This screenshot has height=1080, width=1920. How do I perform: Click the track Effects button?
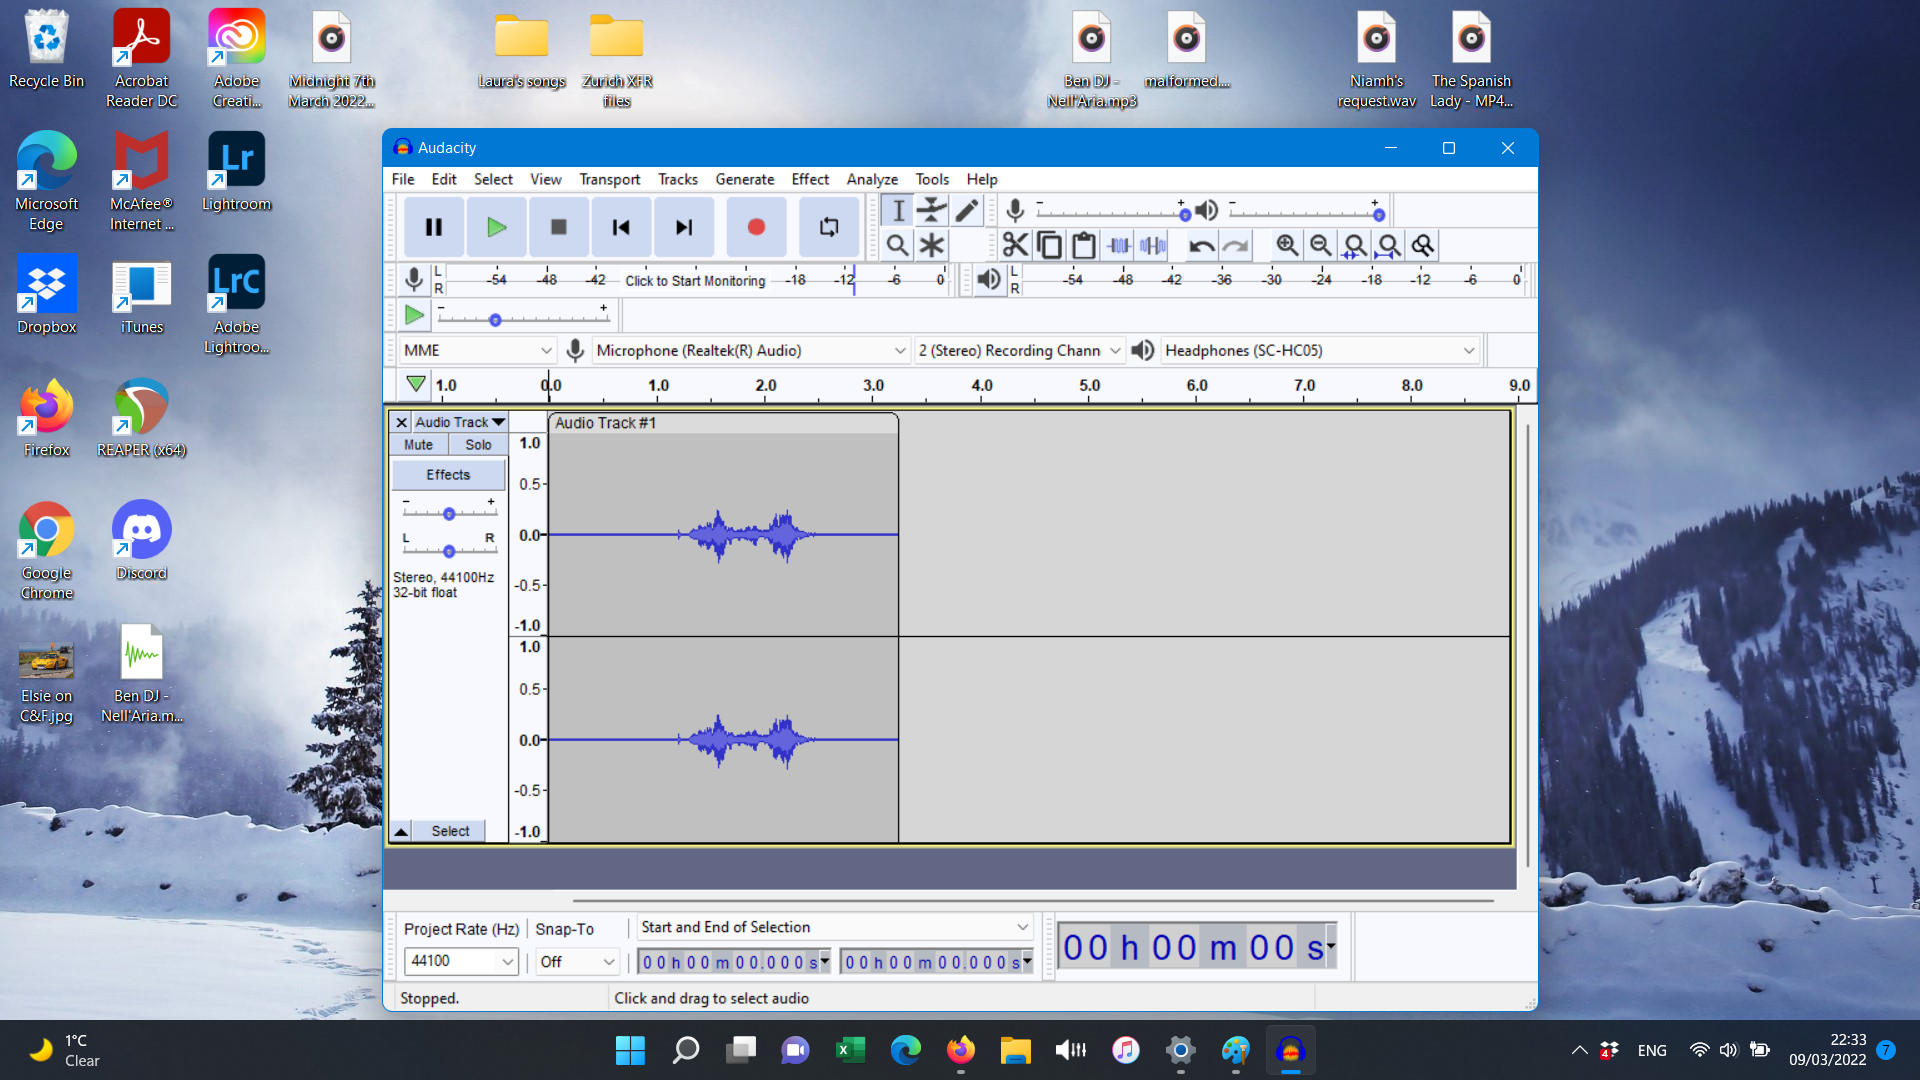click(x=447, y=475)
